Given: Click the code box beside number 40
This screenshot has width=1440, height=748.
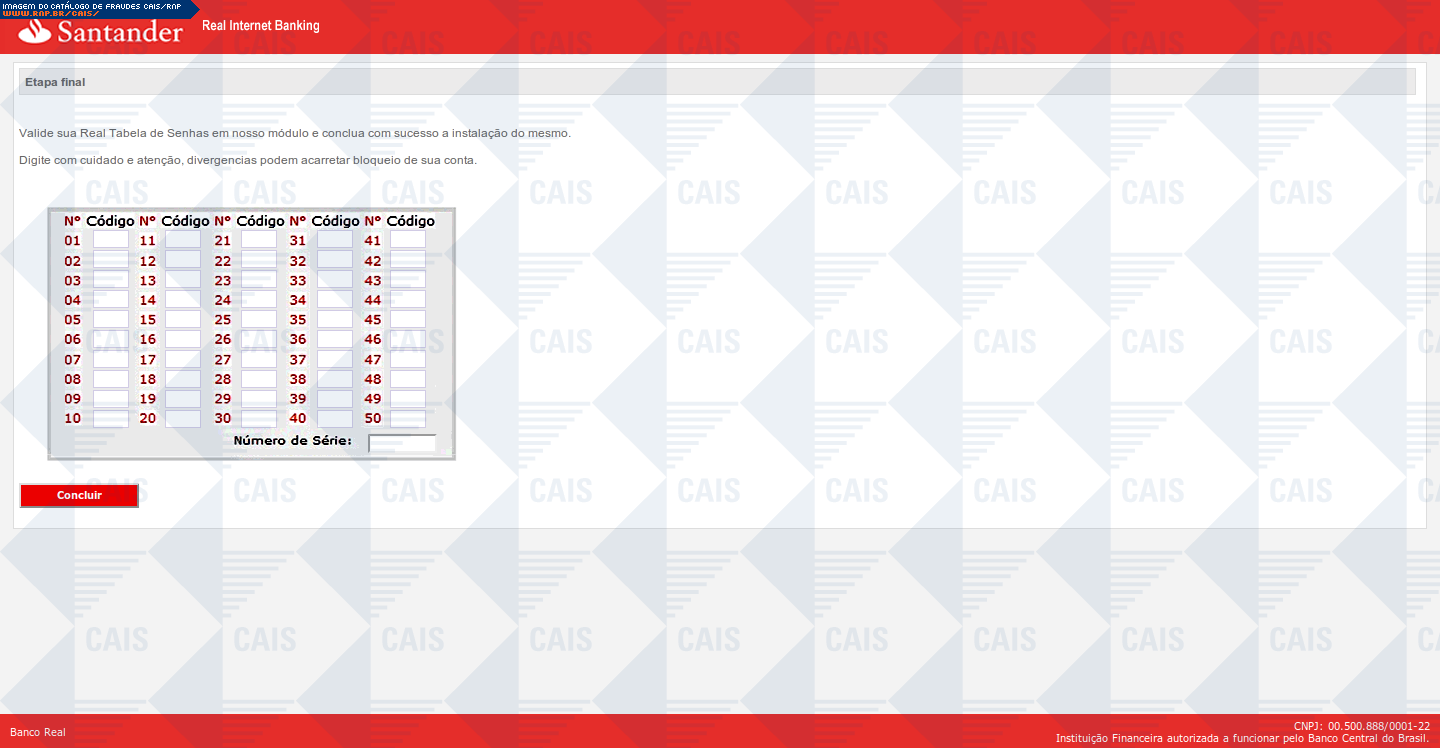Looking at the screenshot, I should 335,419.
